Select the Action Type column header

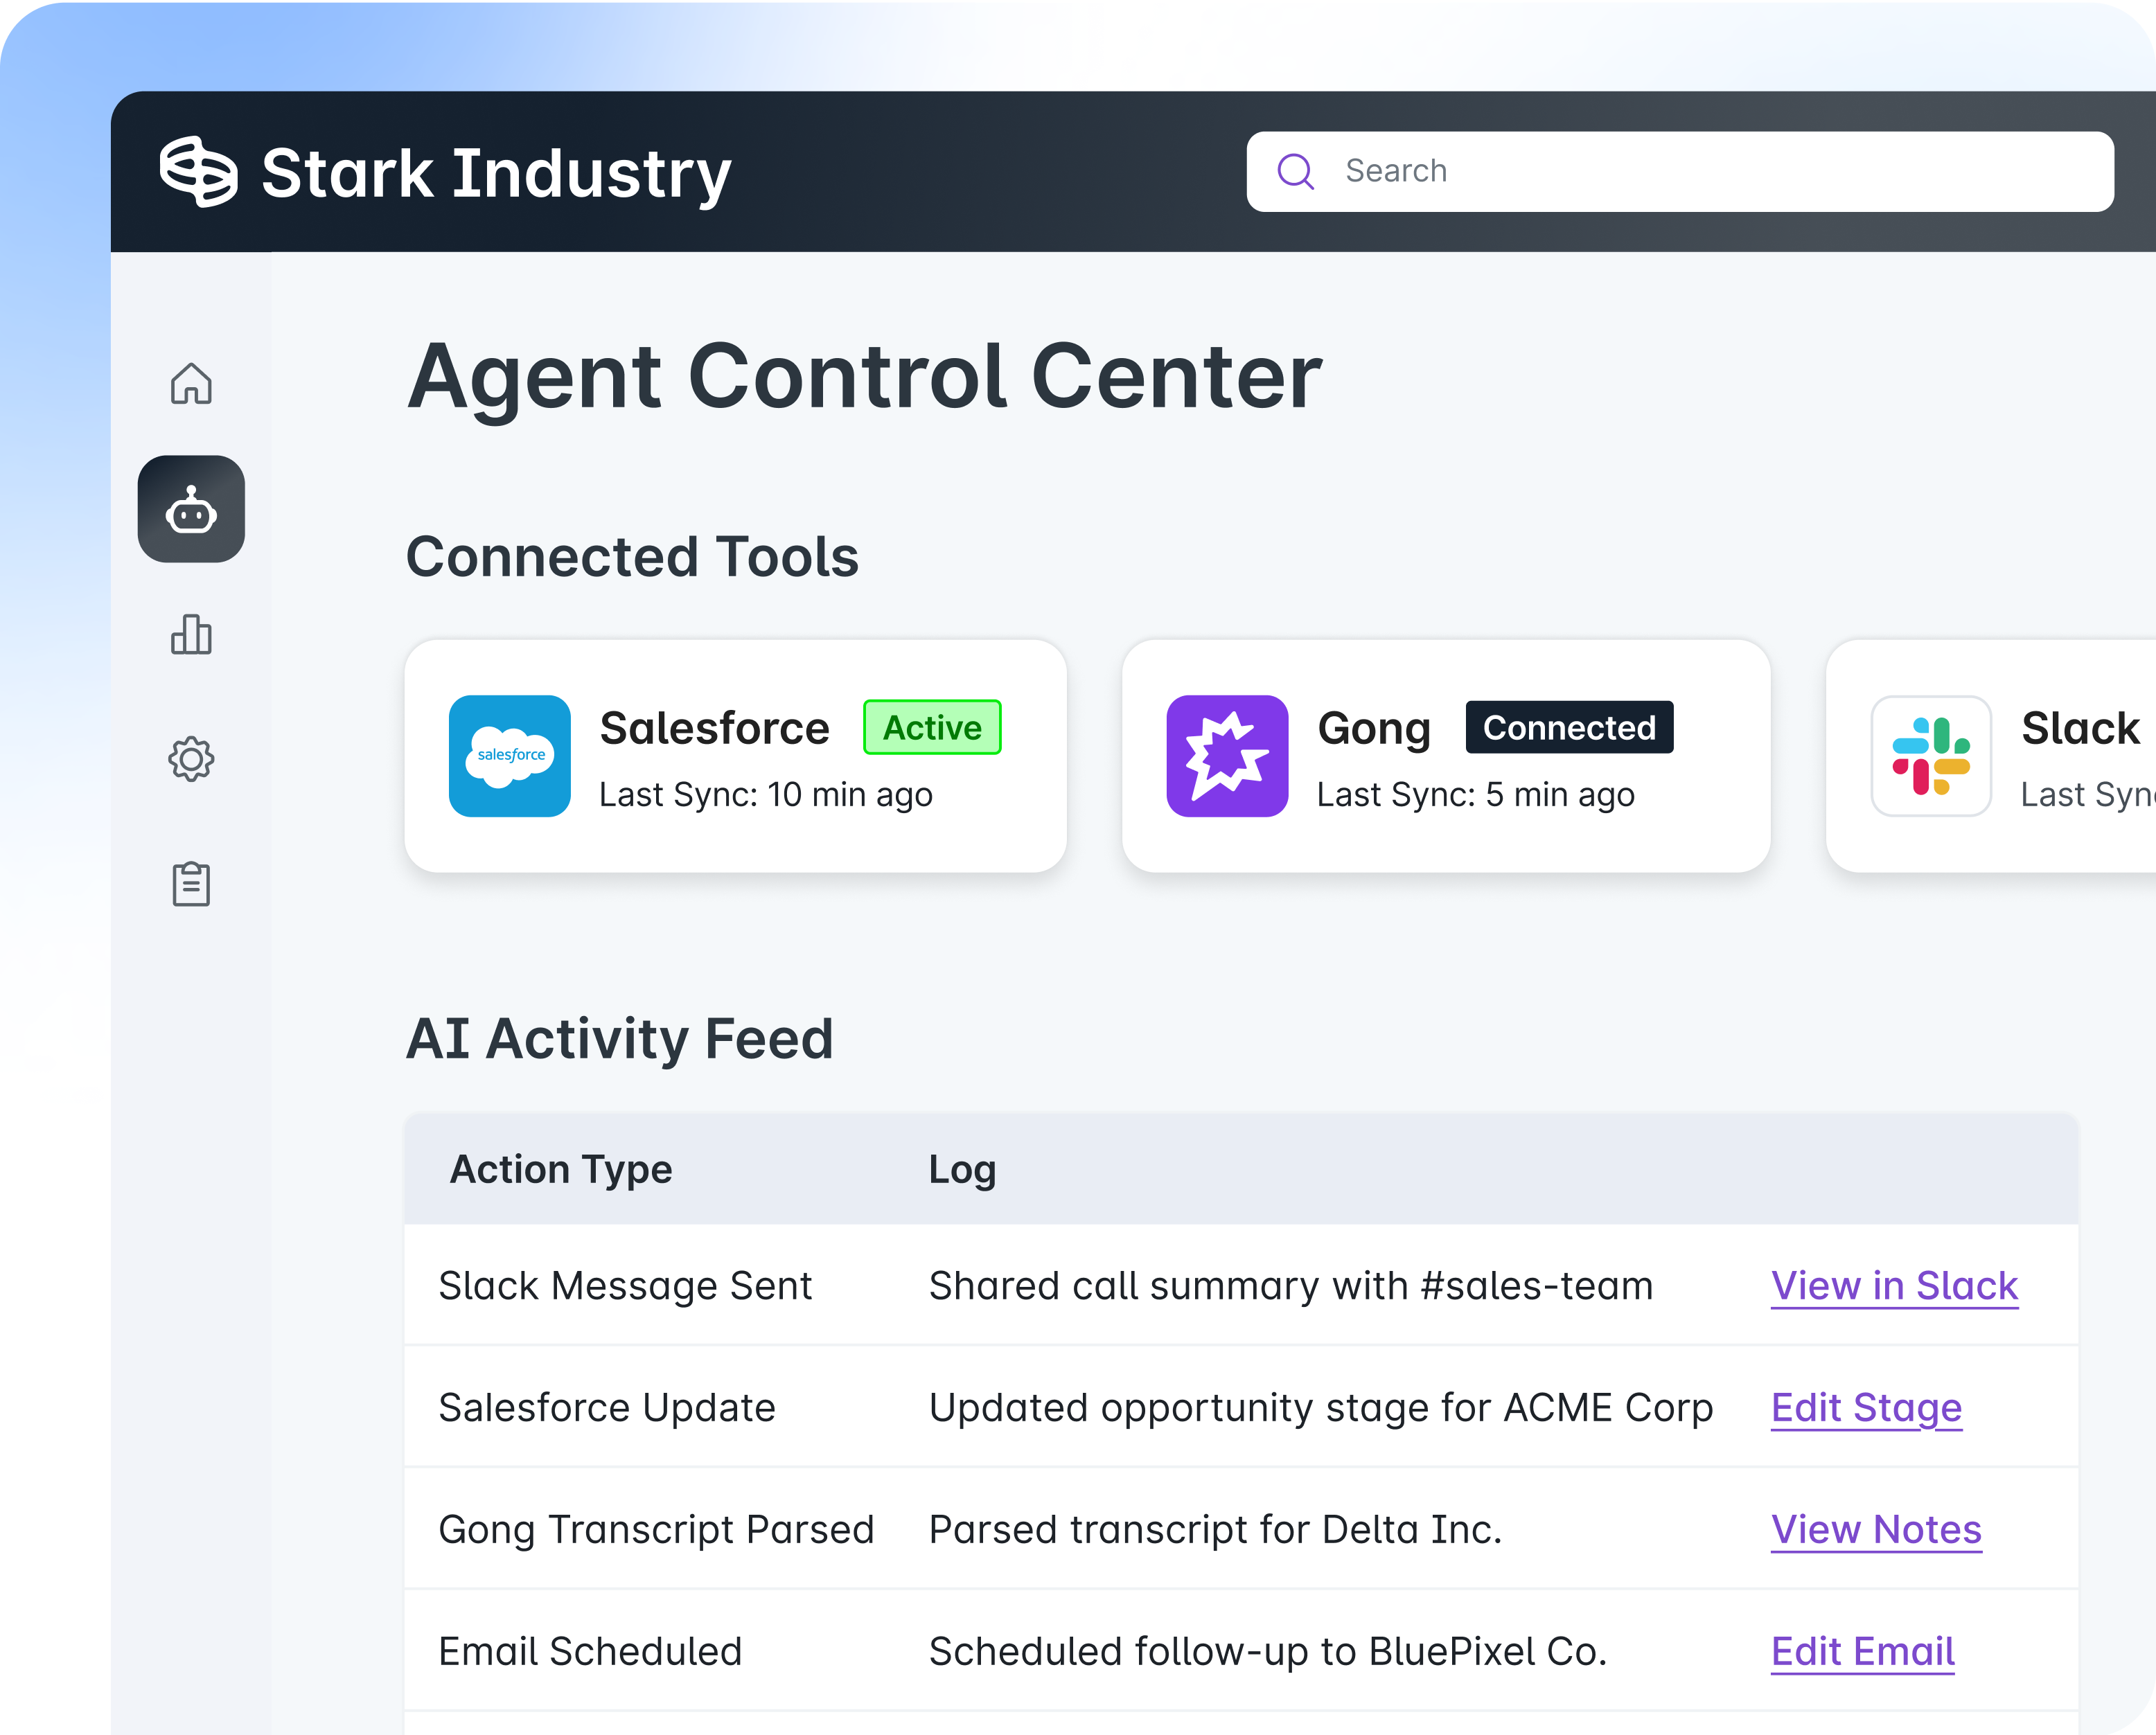[561, 1168]
